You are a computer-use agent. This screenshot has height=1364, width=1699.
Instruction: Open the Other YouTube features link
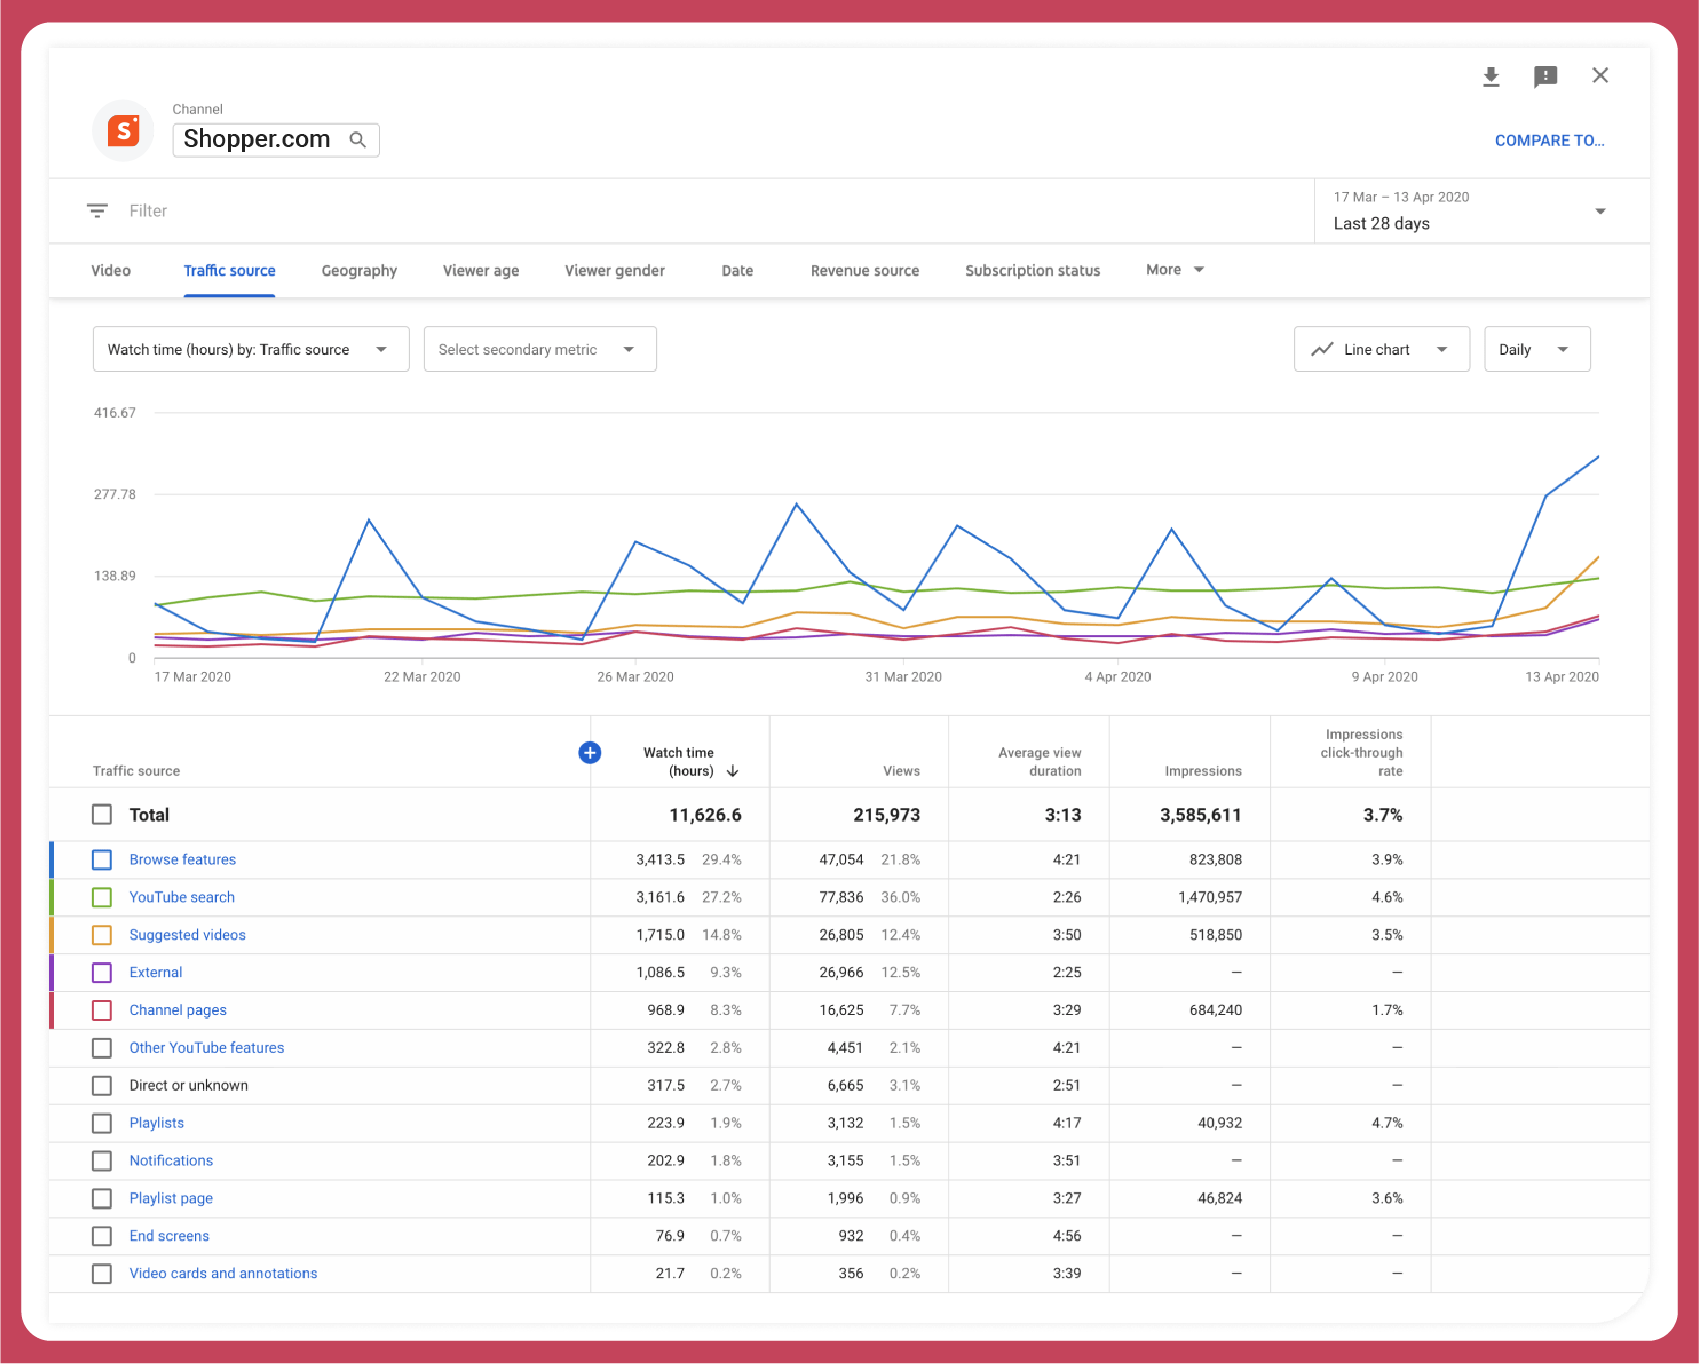point(207,1048)
